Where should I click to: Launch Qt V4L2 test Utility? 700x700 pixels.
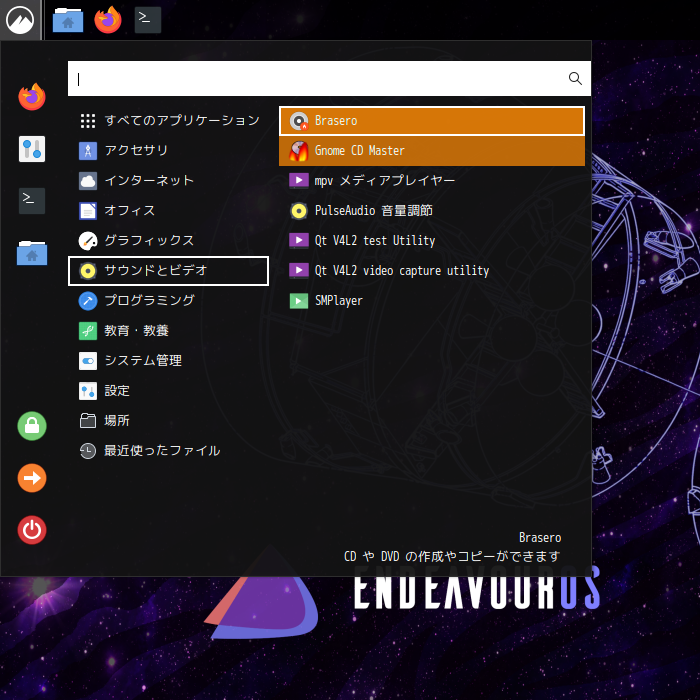(432, 241)
